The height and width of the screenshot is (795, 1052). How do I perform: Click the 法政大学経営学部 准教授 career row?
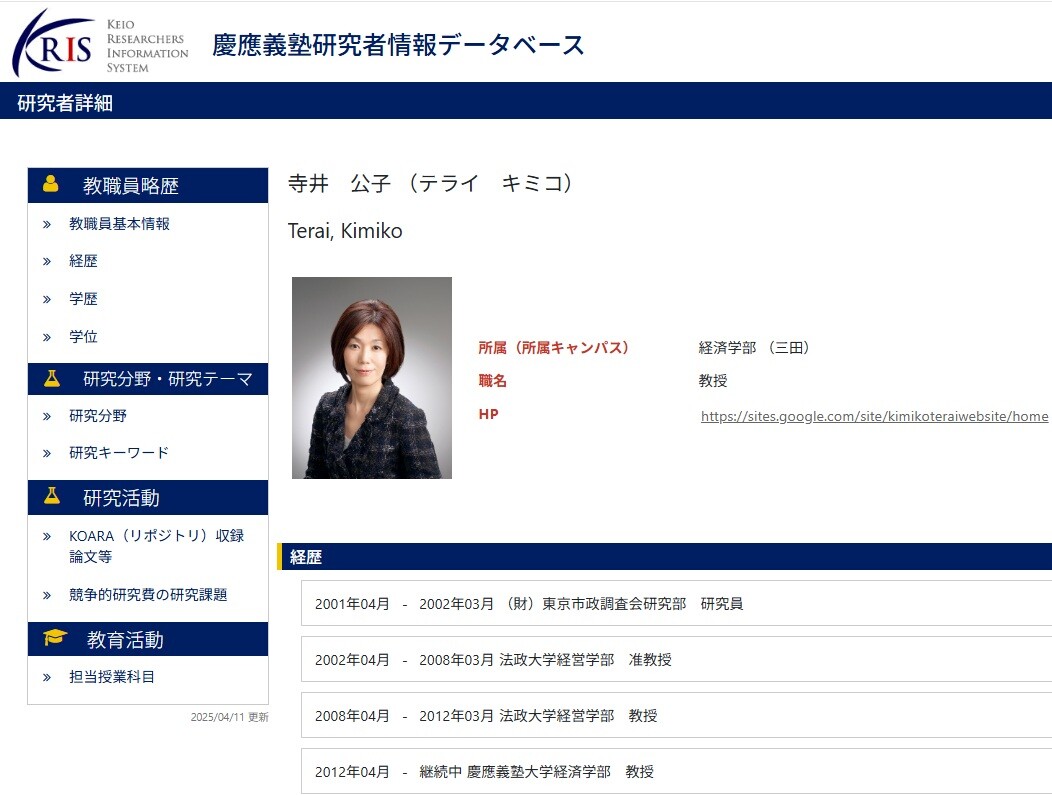676,659
